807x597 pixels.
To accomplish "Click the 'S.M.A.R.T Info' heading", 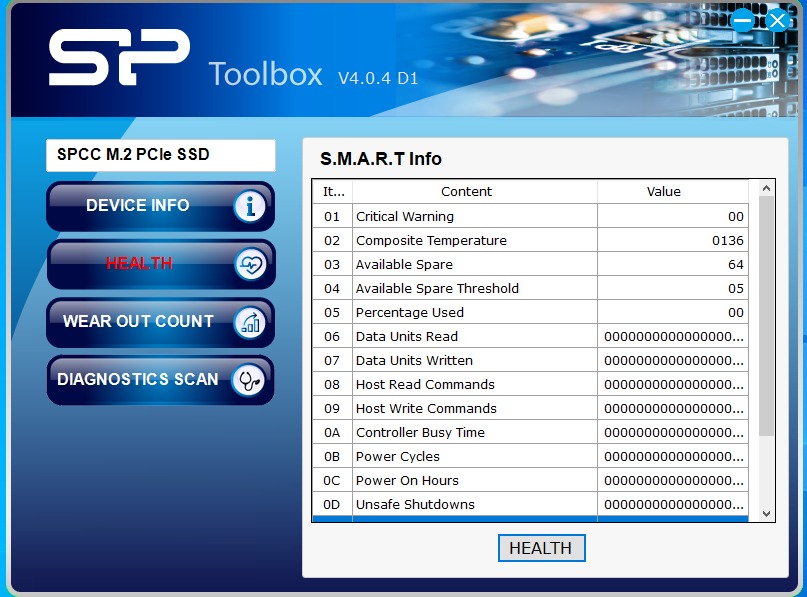I will 381,159.
